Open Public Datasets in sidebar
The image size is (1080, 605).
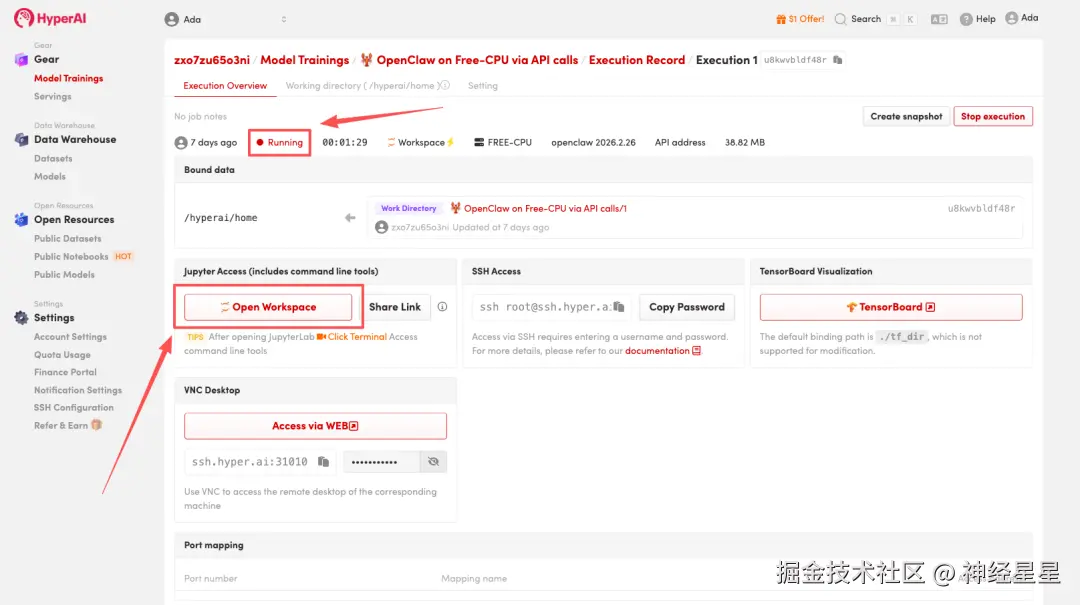point(68,238)
